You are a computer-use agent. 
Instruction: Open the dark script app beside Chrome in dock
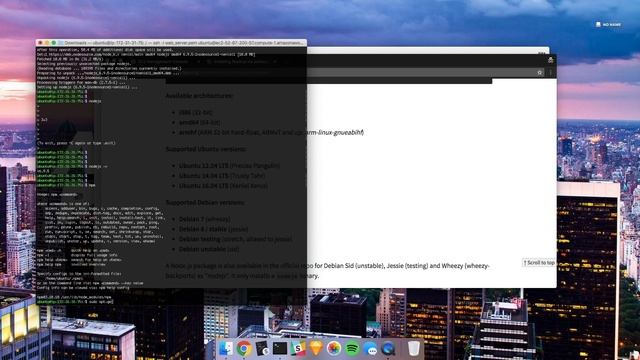click(x=262, y=348)
